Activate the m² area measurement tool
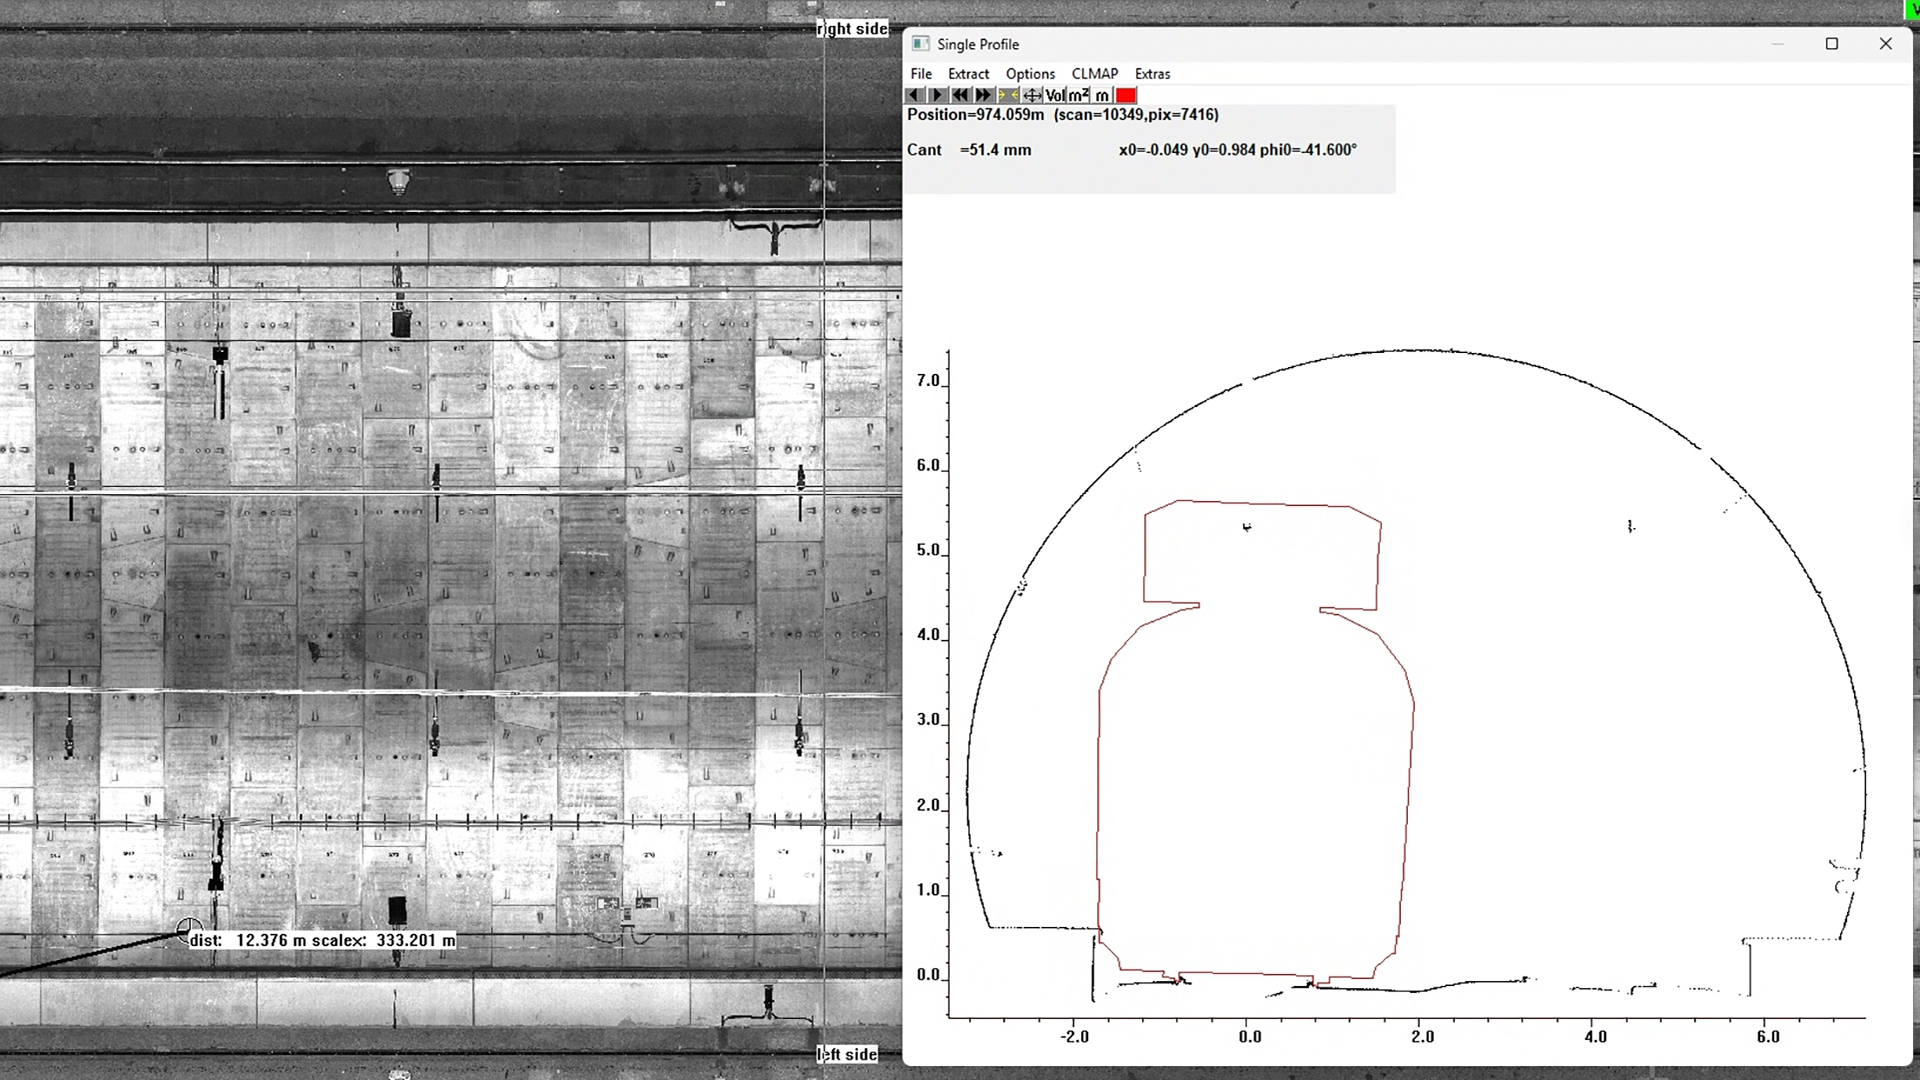 [1078, 95]
